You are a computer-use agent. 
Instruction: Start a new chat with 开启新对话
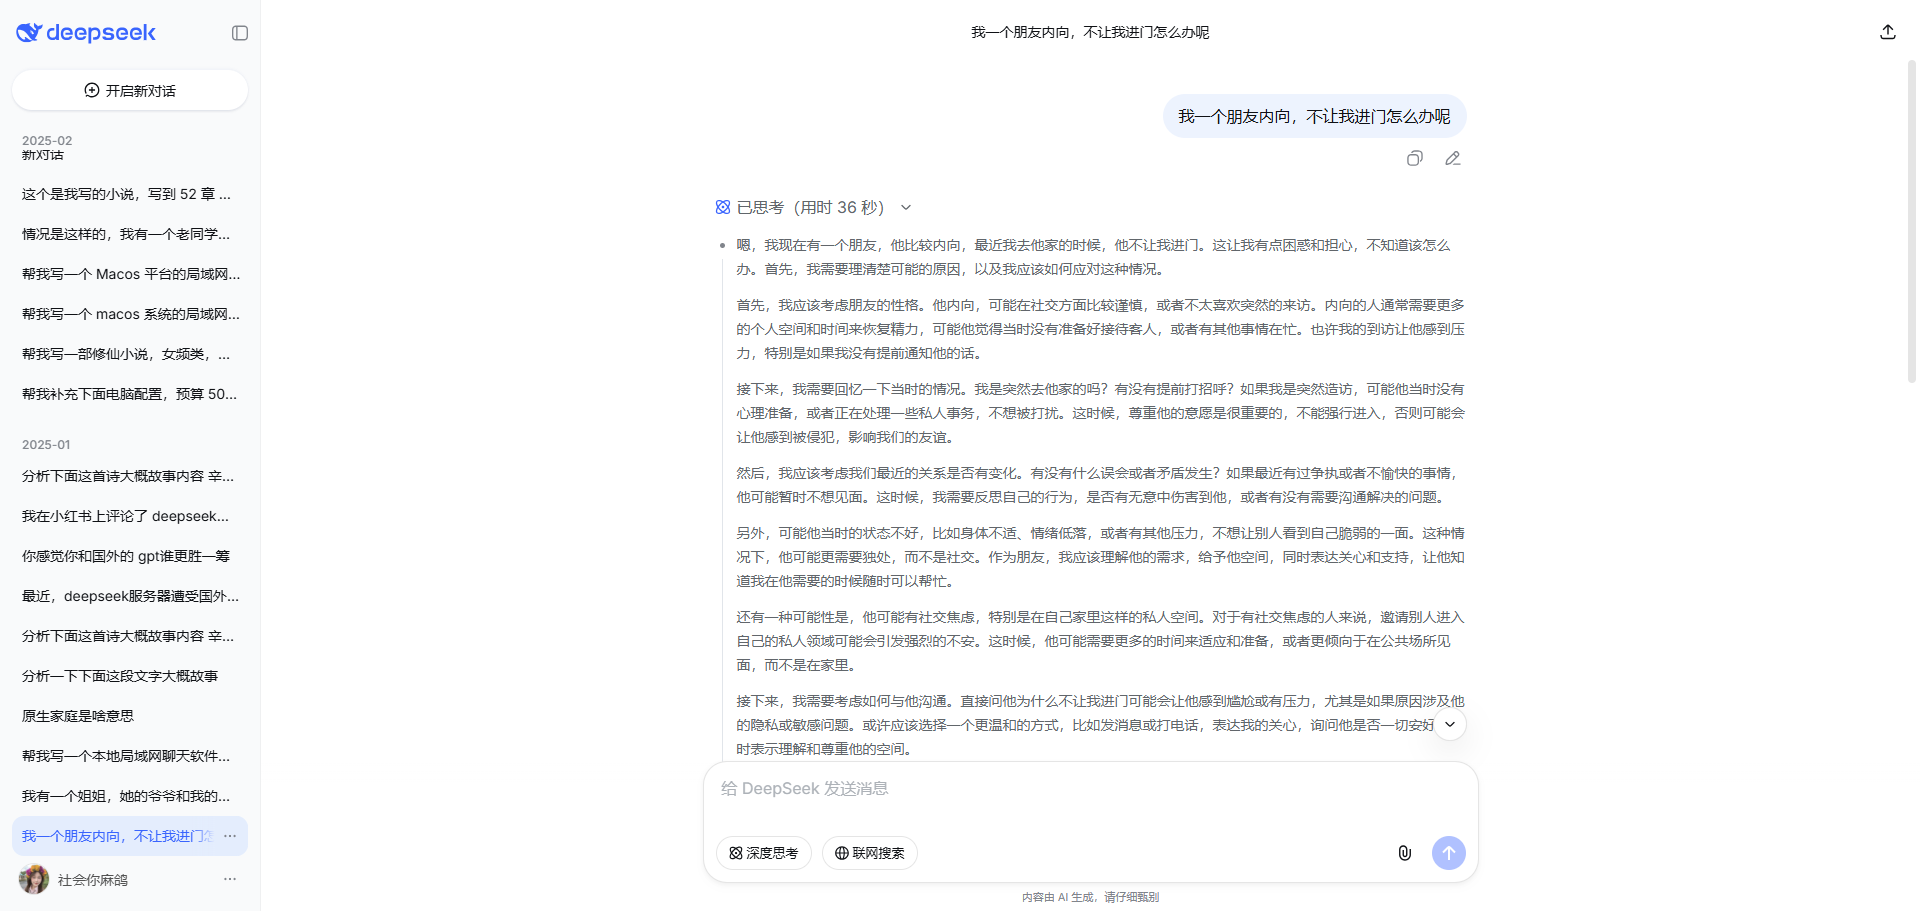130,90
